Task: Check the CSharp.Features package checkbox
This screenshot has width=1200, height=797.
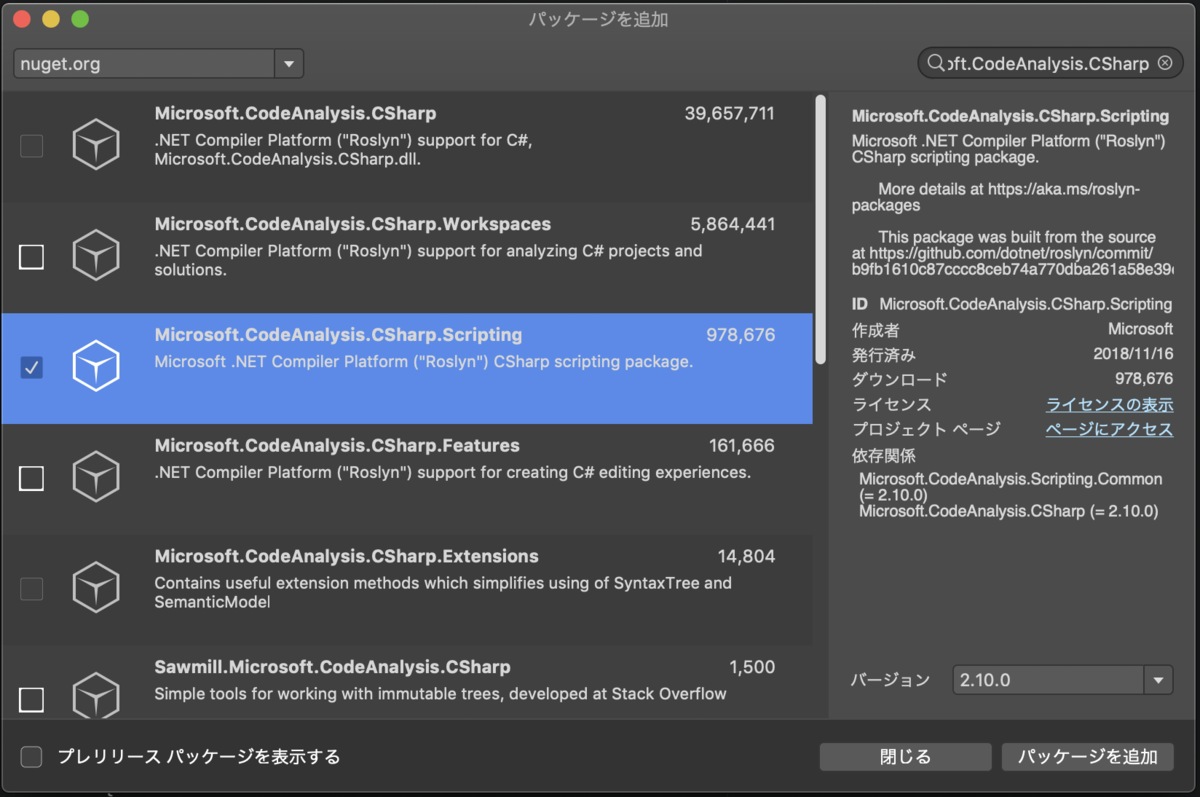Action: pos(32,478)
